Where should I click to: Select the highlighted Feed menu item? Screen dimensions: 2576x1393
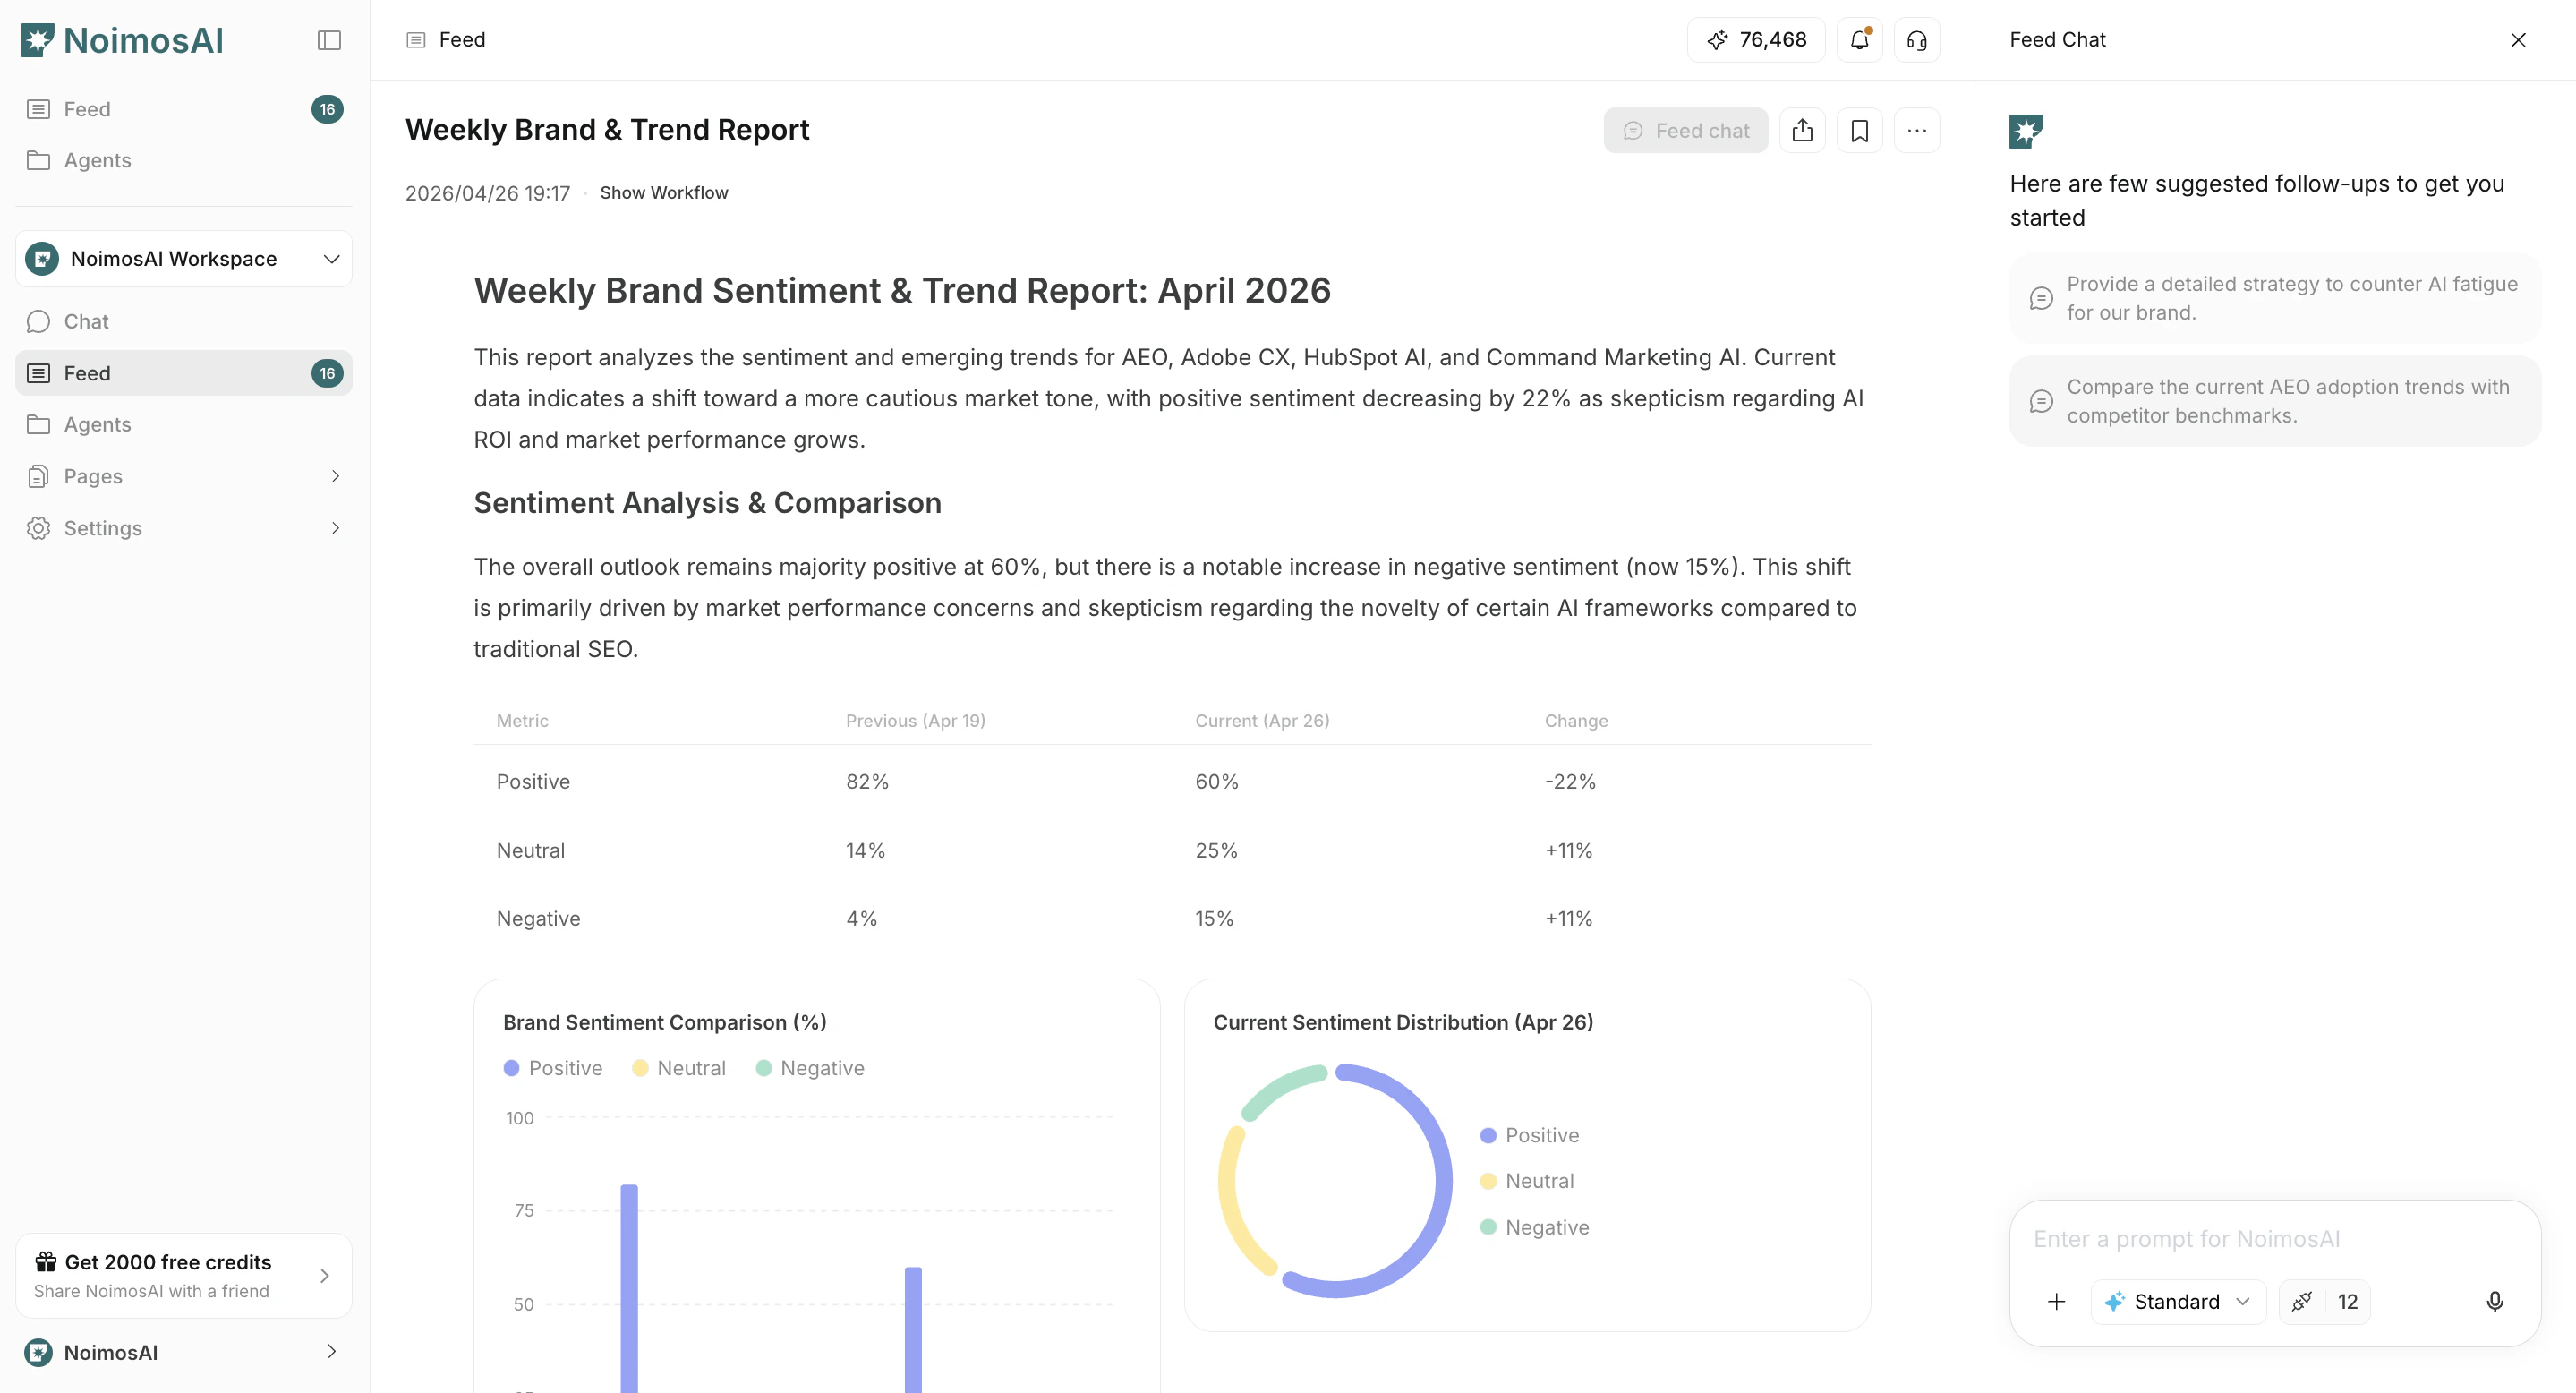tap(184, 373)
